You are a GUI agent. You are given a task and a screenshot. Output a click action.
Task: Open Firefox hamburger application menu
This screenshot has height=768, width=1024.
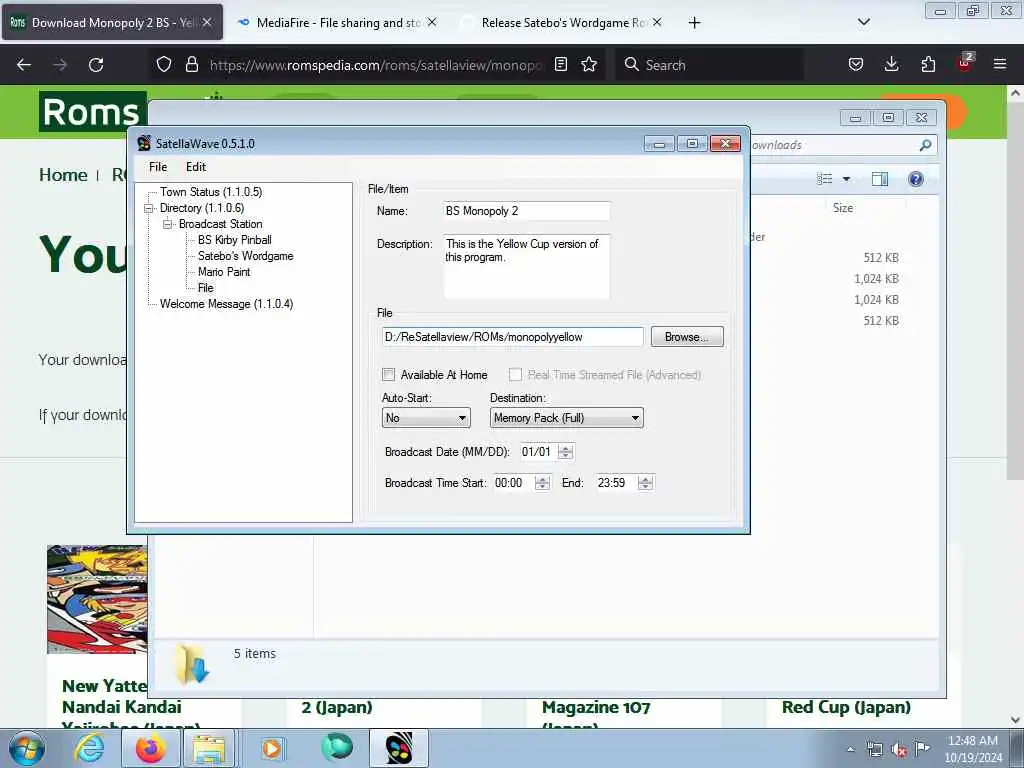(1000, 64)
